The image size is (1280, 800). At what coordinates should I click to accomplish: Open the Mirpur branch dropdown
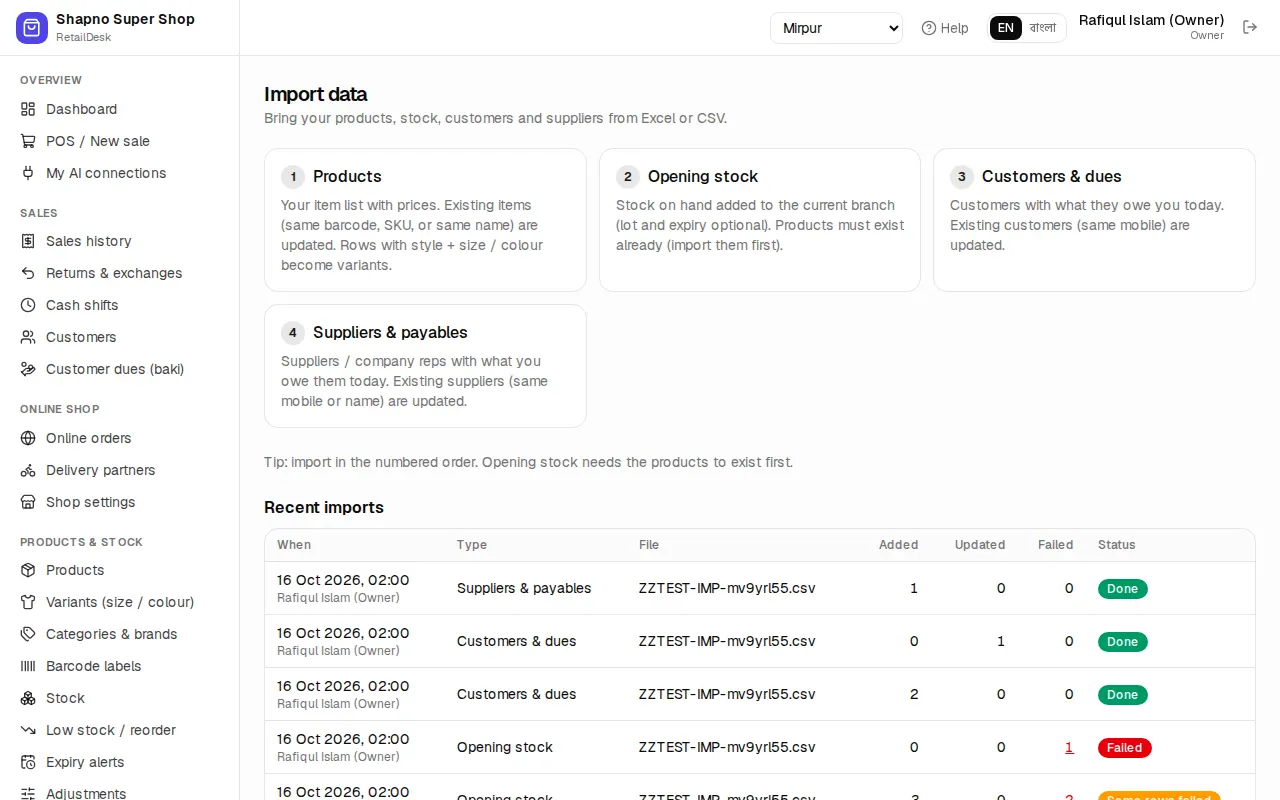[x=836, y=28]
